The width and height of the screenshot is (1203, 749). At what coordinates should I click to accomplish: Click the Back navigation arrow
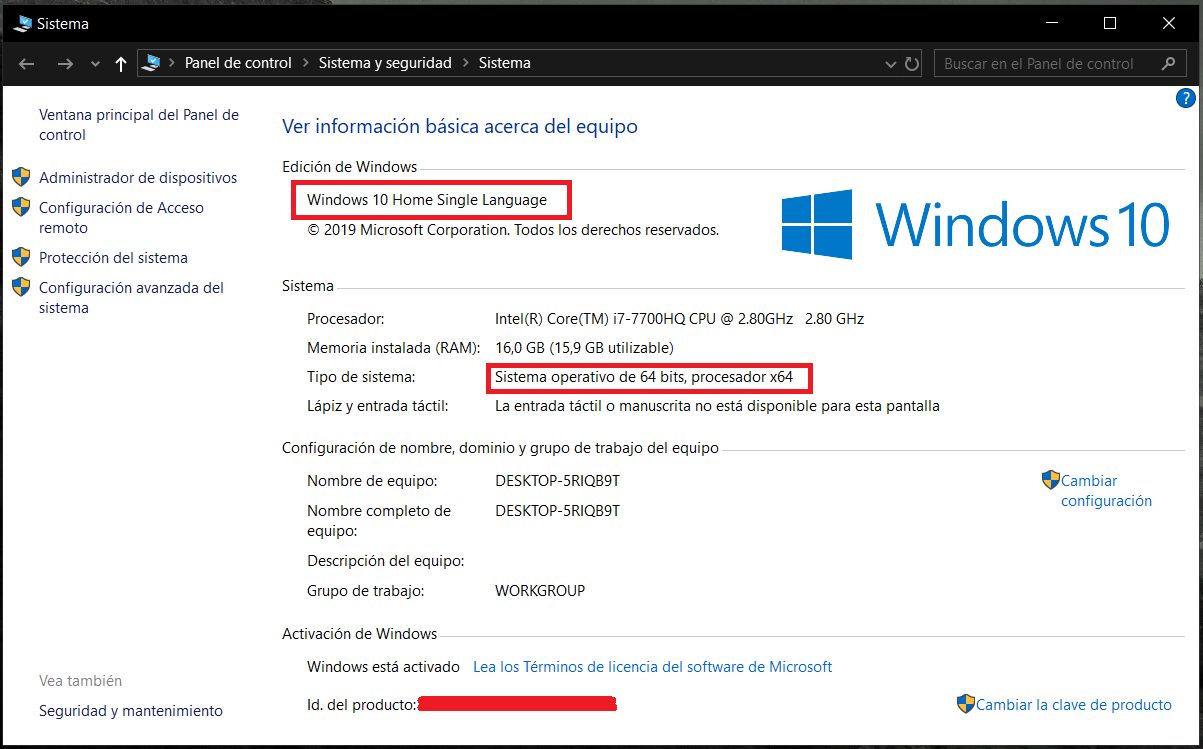pyautogui.click(x=27, y=63)
